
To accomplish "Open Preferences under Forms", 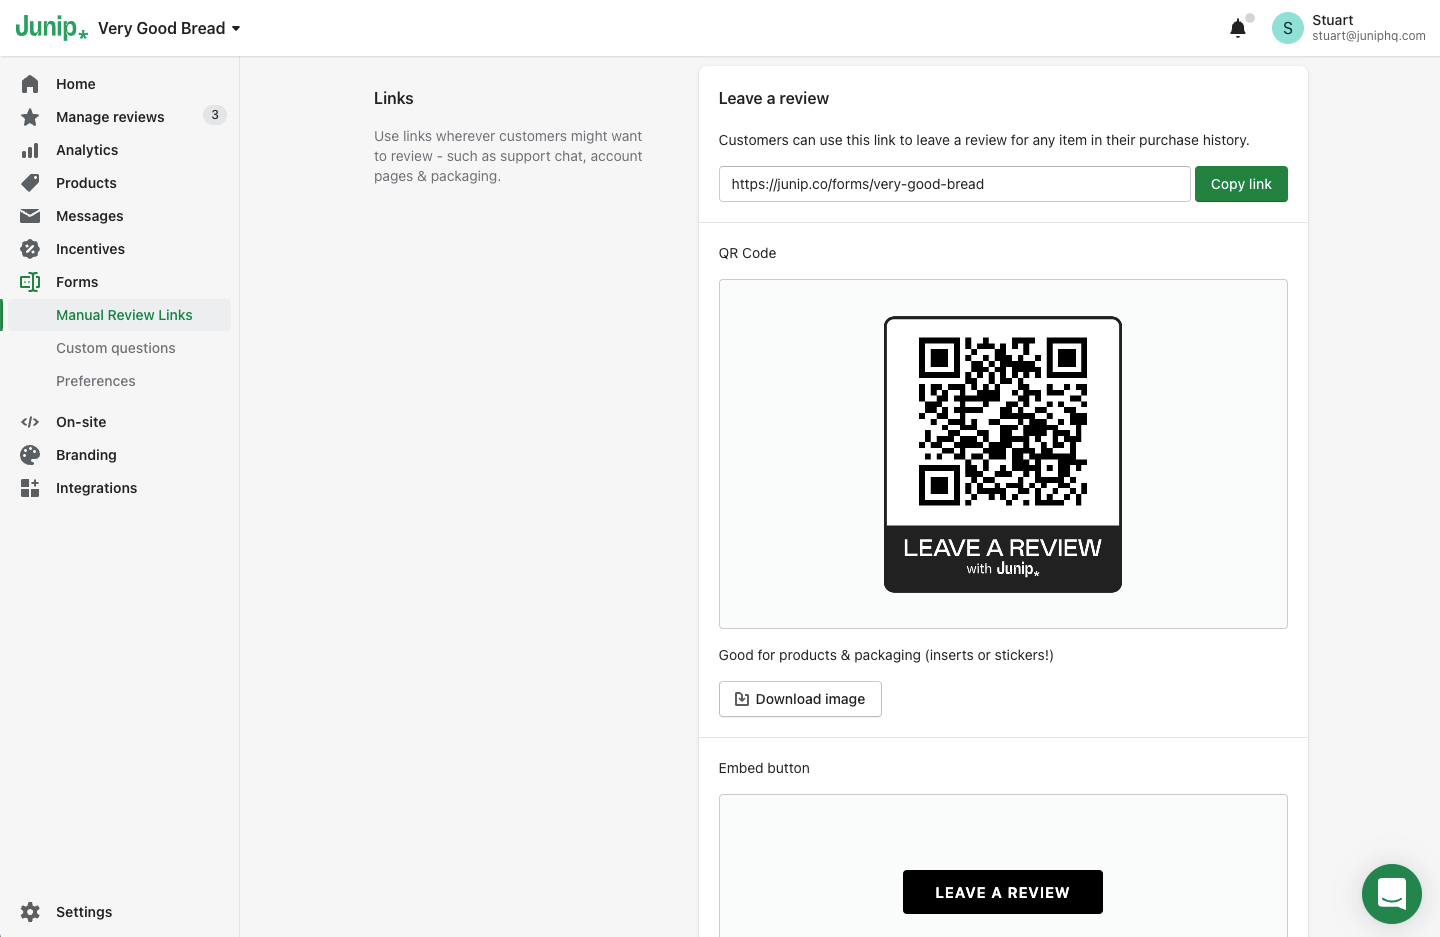I will tap(96, 381).
